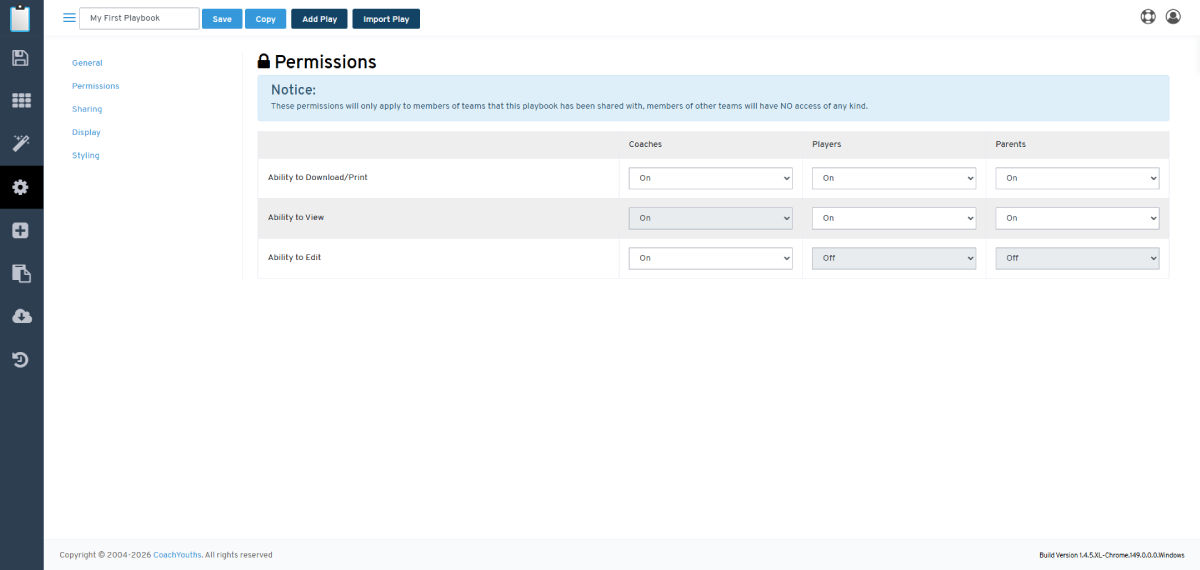Open the General settings section
The width and height of the screenshot is (1200, 570).
point(87,63)
